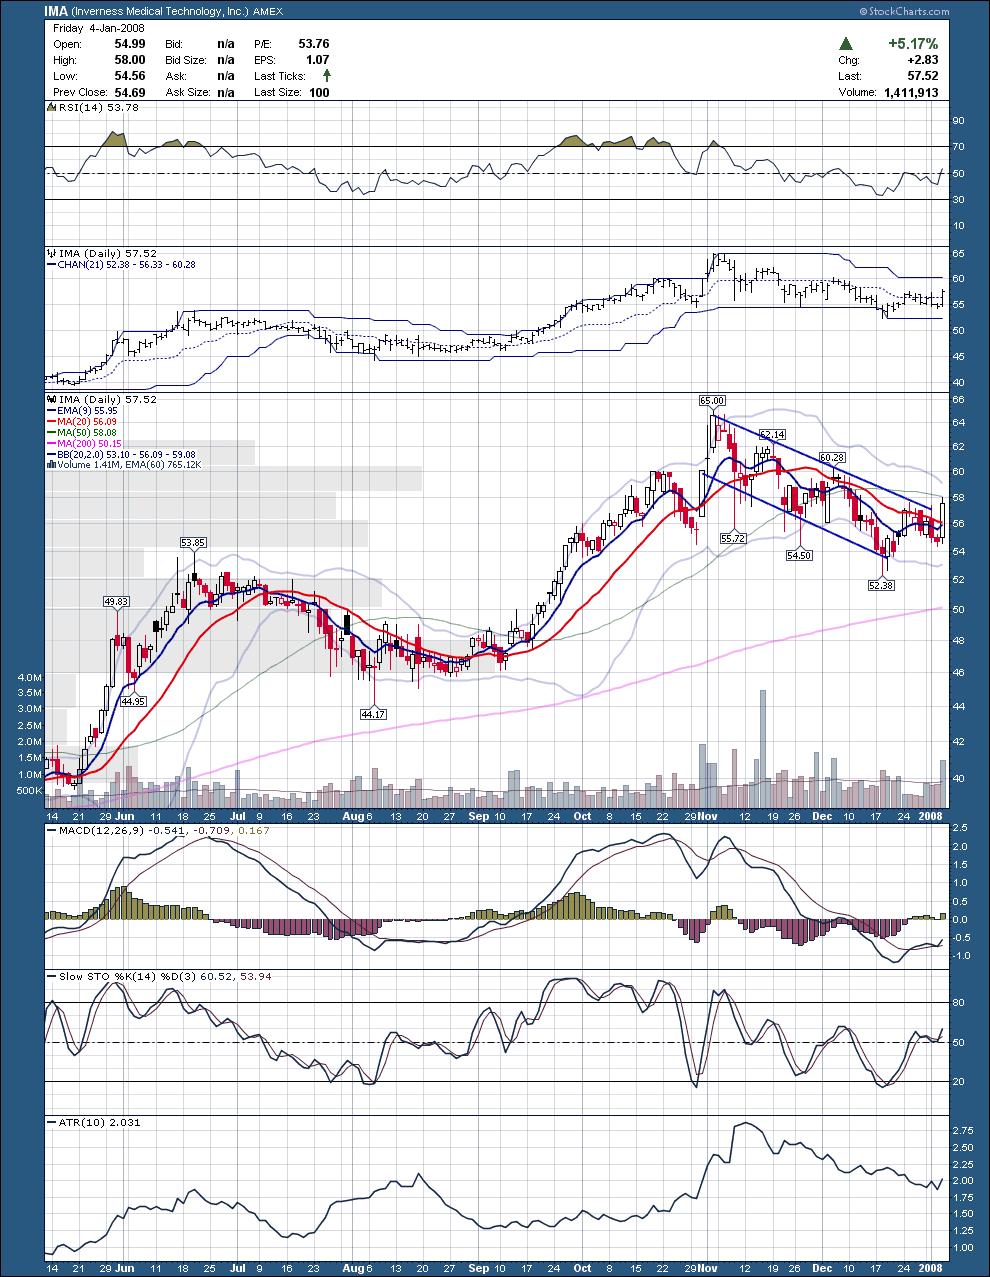The height and width of the screenshot is (1277, 990).
Task: Click the tall early-January volume bar
Action: 943,783
